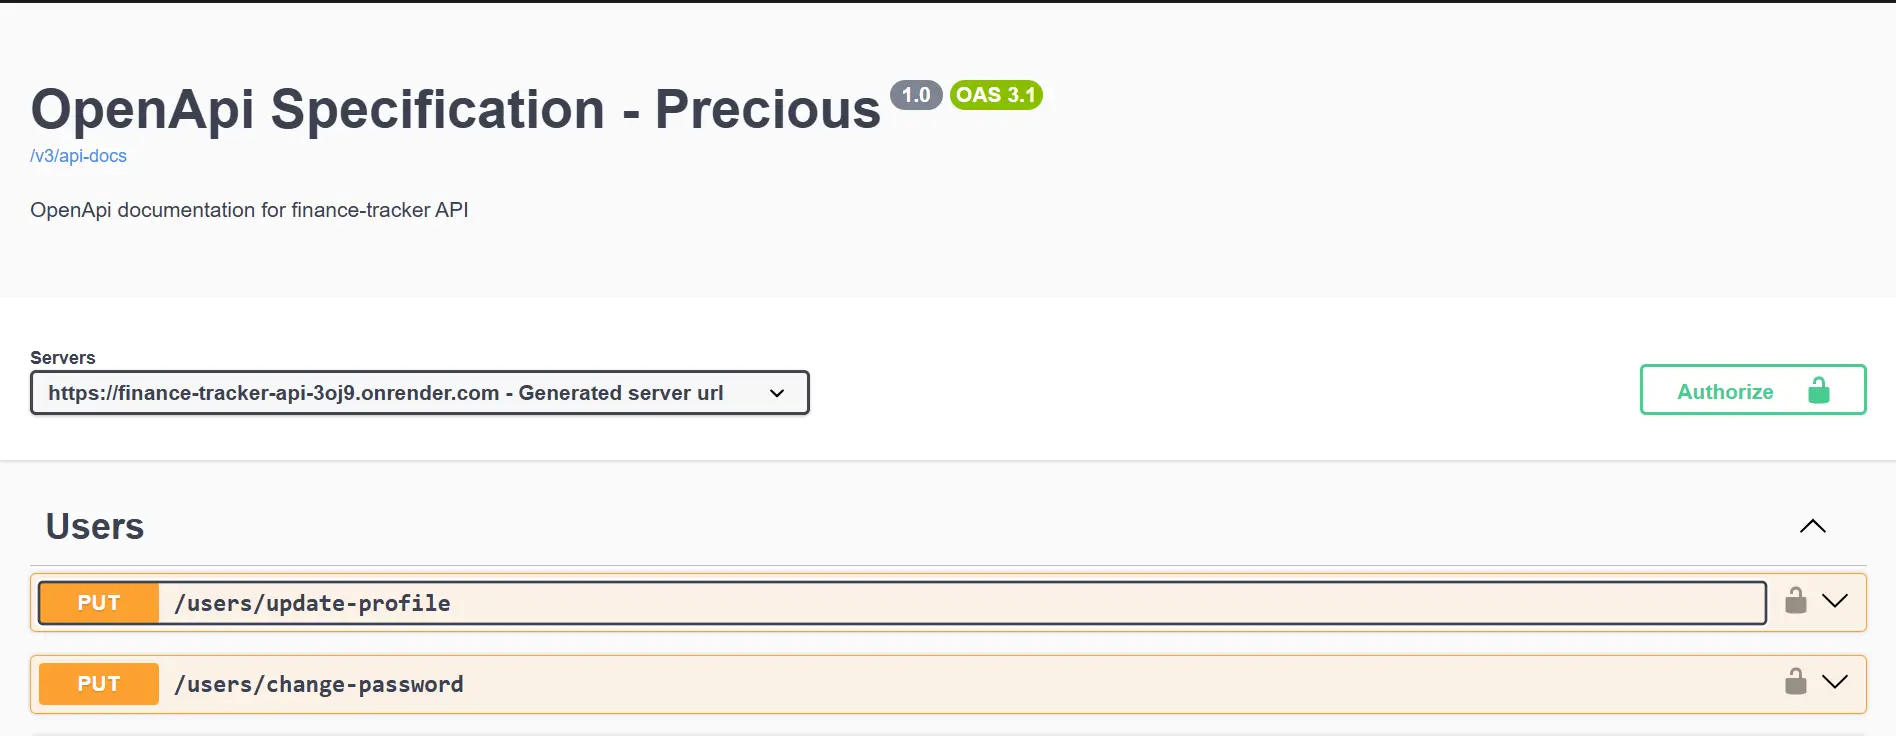Expand the change-password endpoint chevron

tap(1835, 682)
